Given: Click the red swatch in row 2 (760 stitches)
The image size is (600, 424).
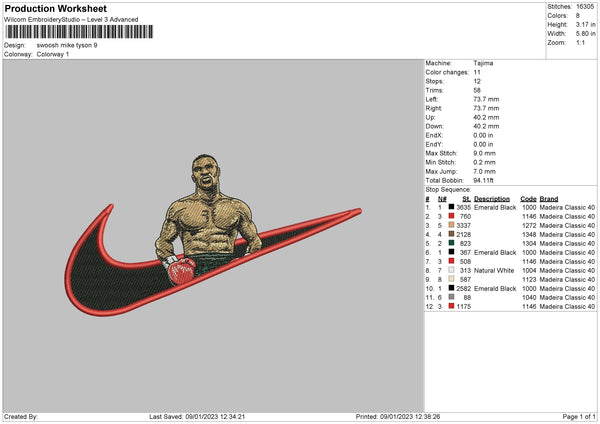Looking at the screenshot, I should point(452,216).
